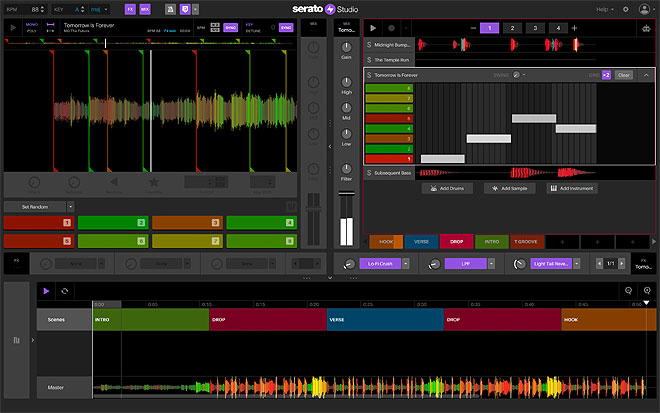660x413 pixels.
Task: Click the Lo-Fi Crush effect knob
Action: point(349,264)
